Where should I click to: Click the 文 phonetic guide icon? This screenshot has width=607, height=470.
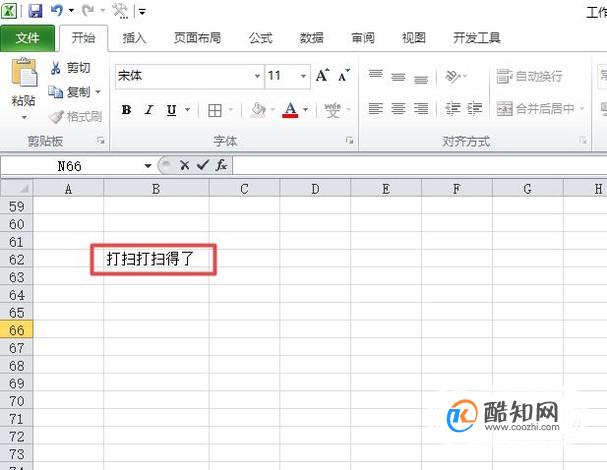point(333,110)
